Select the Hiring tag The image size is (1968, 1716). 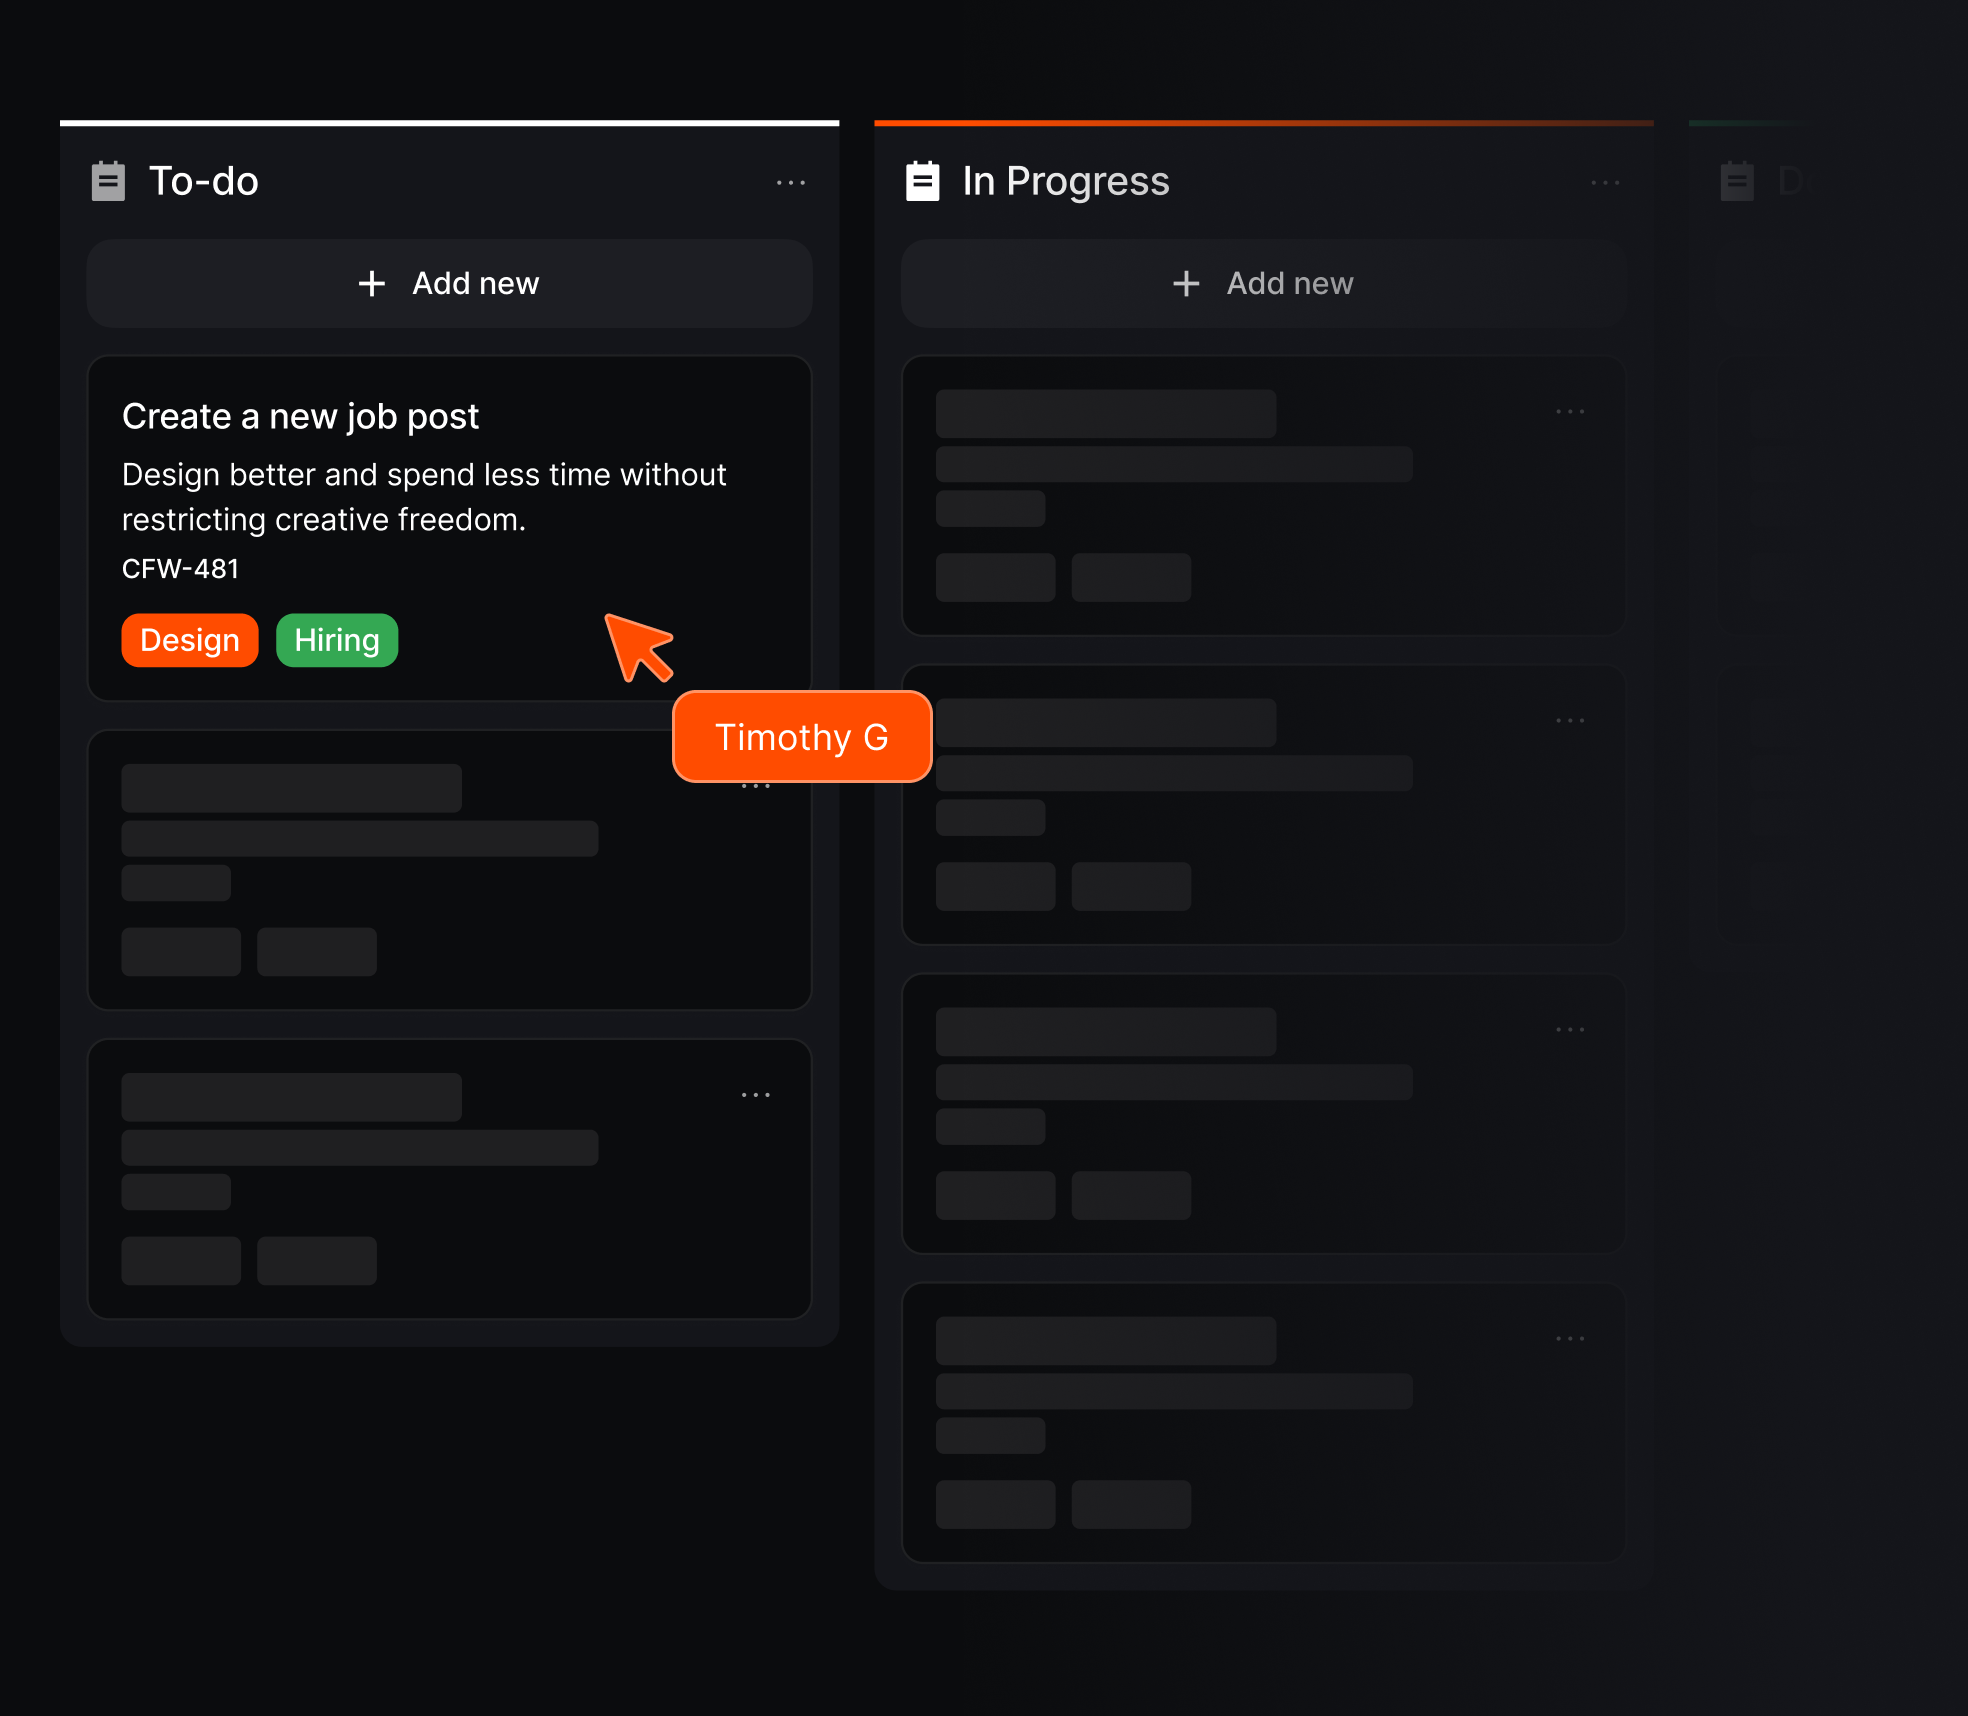pos(337,640)
